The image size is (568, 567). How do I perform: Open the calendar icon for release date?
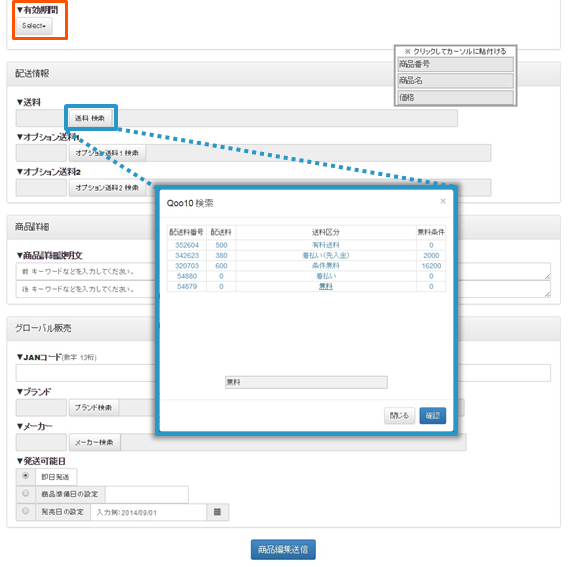click(217, 512)
